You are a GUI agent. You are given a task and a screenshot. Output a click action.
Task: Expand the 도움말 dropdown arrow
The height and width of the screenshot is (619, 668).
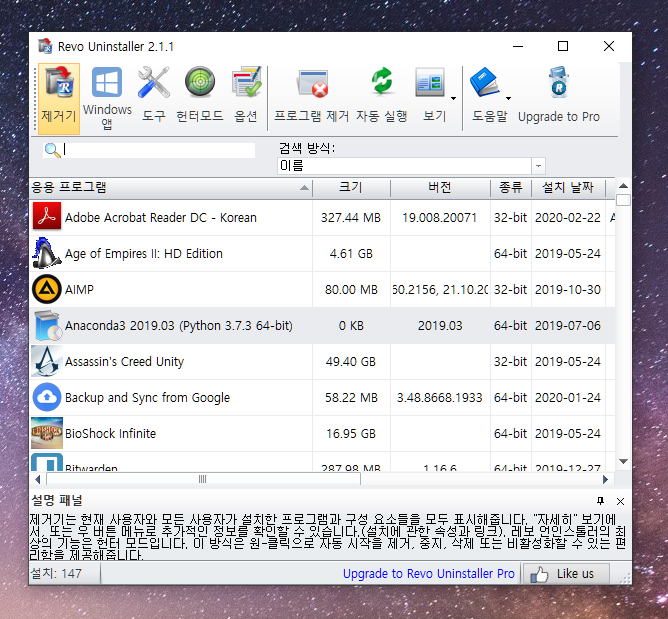(x=508, y=98)
